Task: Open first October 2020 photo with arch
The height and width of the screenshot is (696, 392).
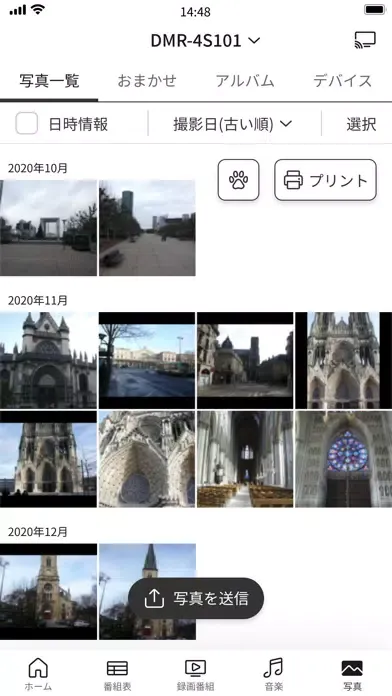Action: (48, 228)
